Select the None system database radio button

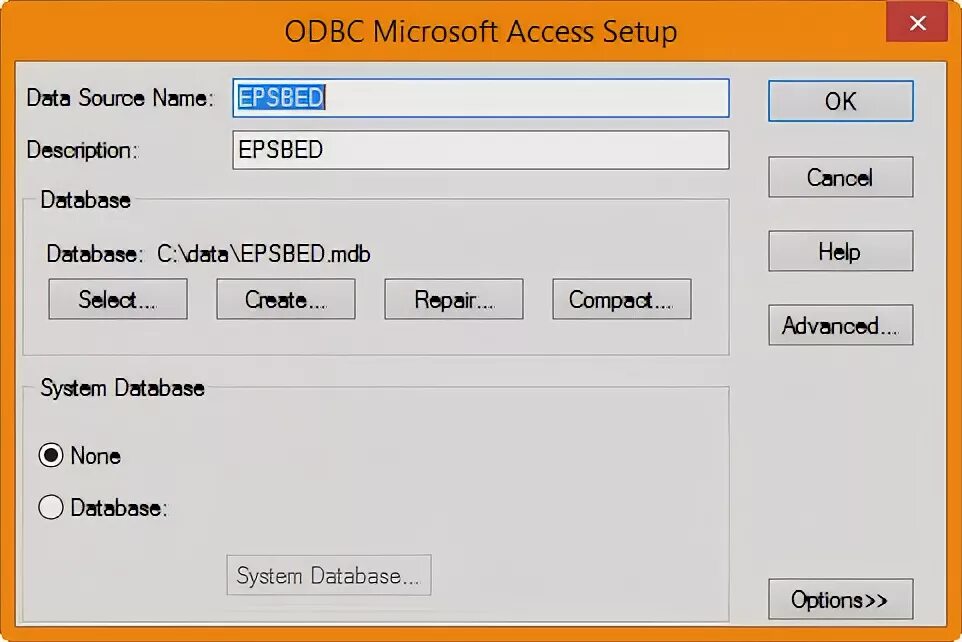[51, 455]
